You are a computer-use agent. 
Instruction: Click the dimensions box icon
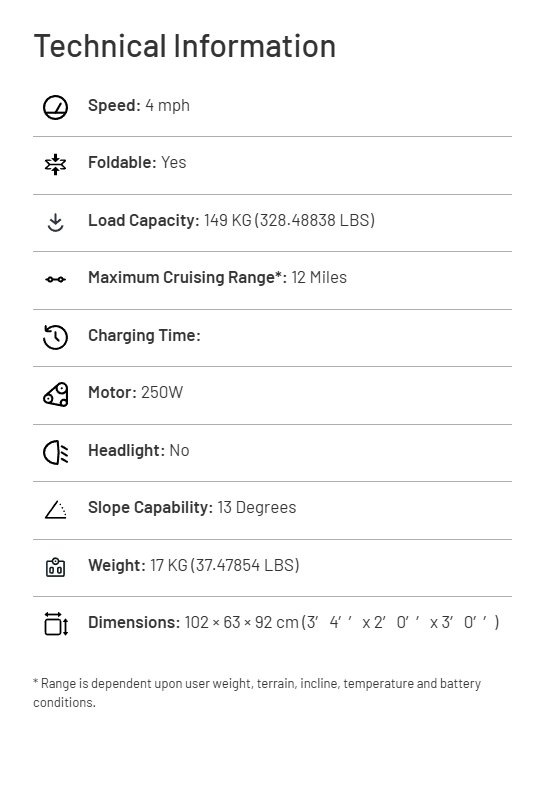coord(56,624)
